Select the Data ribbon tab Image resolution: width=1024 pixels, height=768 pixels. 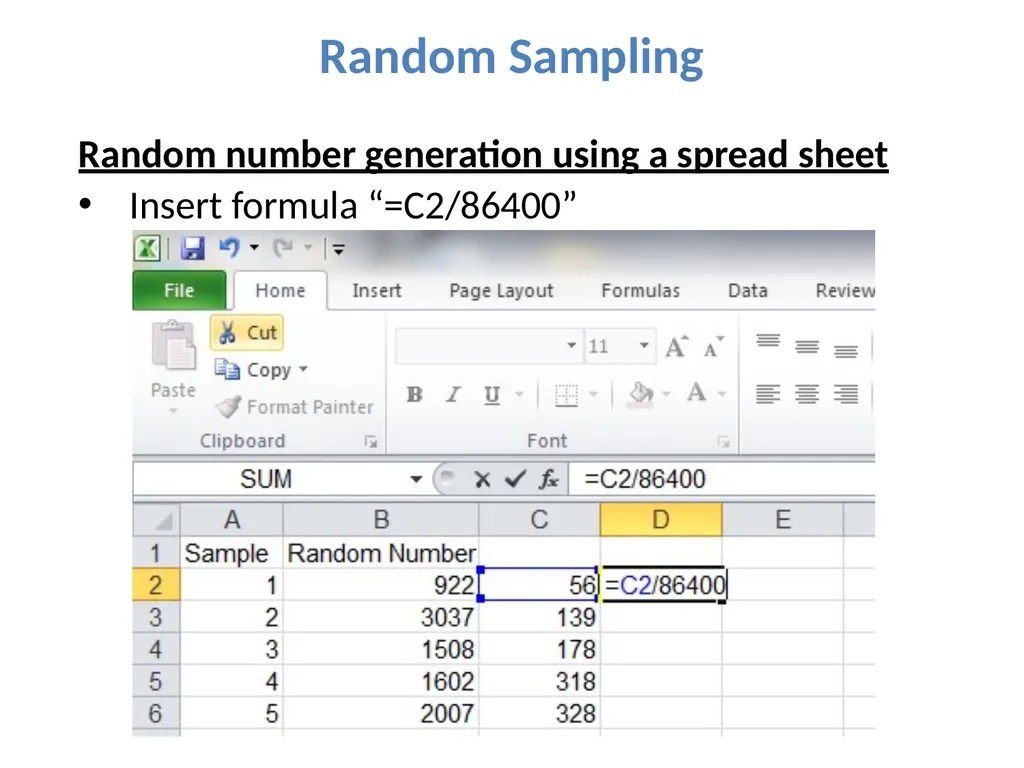pos(747,290)
